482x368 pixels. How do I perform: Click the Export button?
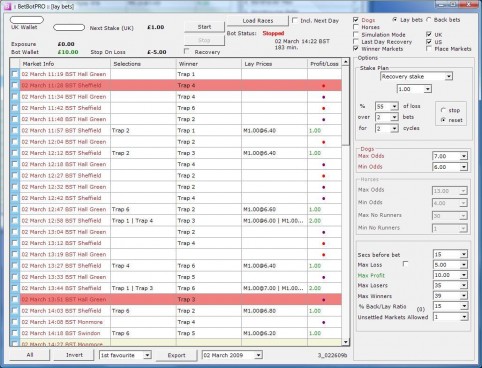tap(176, 355)
